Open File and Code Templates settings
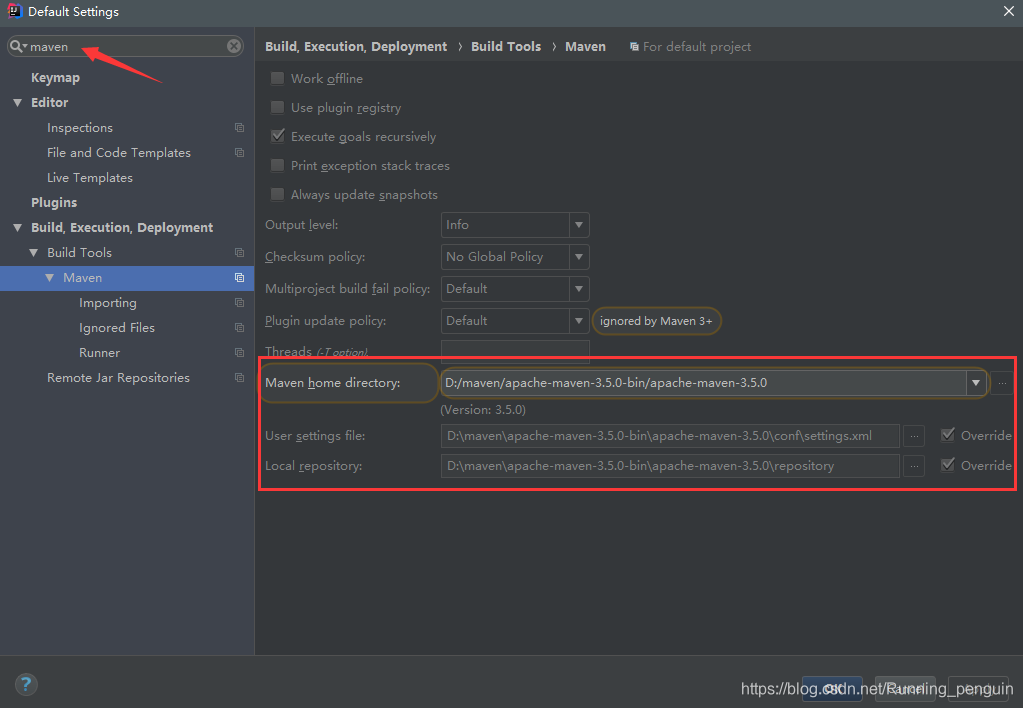Image resolution: width=1023 pixels, height=708 pixels. click(x=119, y=153)
